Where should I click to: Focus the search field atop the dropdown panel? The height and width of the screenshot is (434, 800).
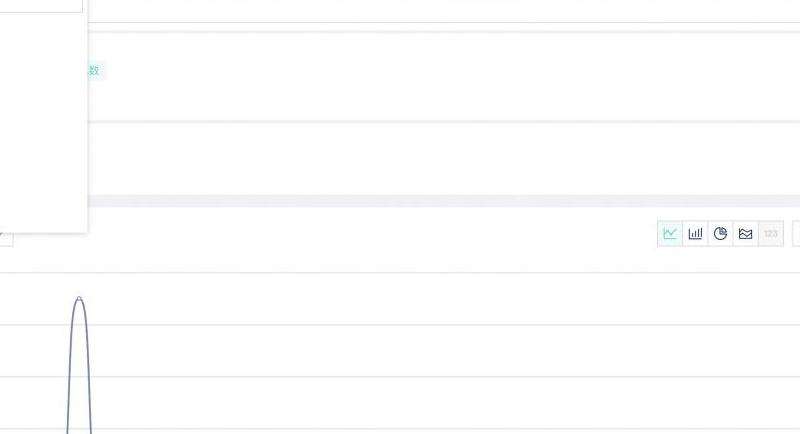click(40, 5)
